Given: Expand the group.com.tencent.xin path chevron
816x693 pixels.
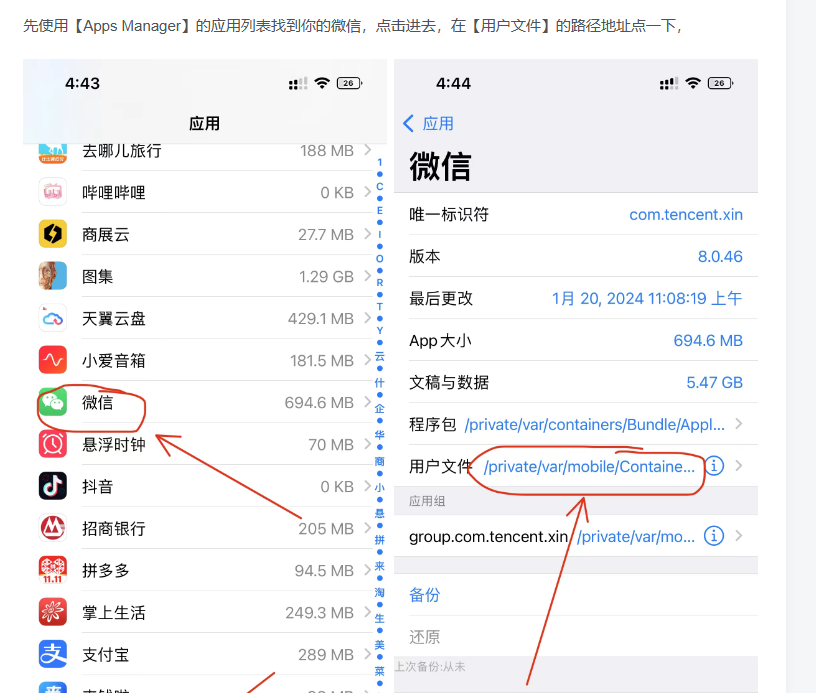Looking at the screenshot, I should [741, 536].
